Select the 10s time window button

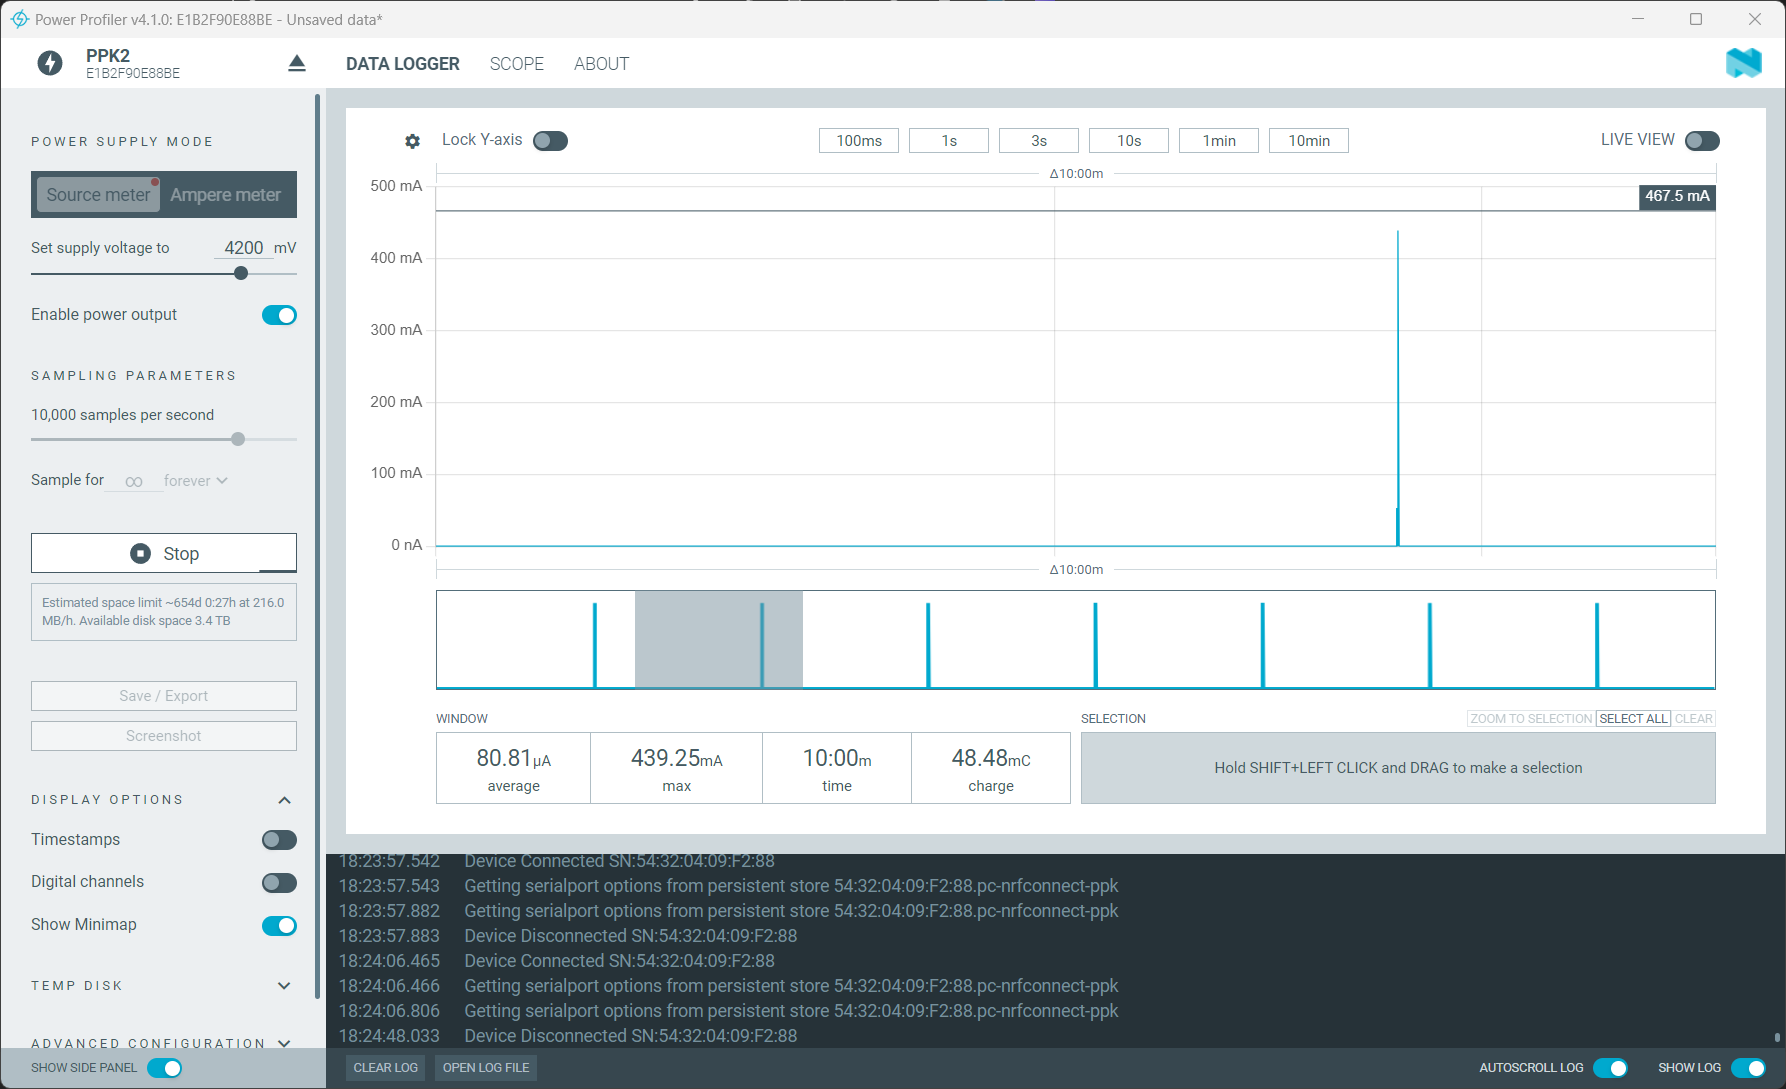1128,141
